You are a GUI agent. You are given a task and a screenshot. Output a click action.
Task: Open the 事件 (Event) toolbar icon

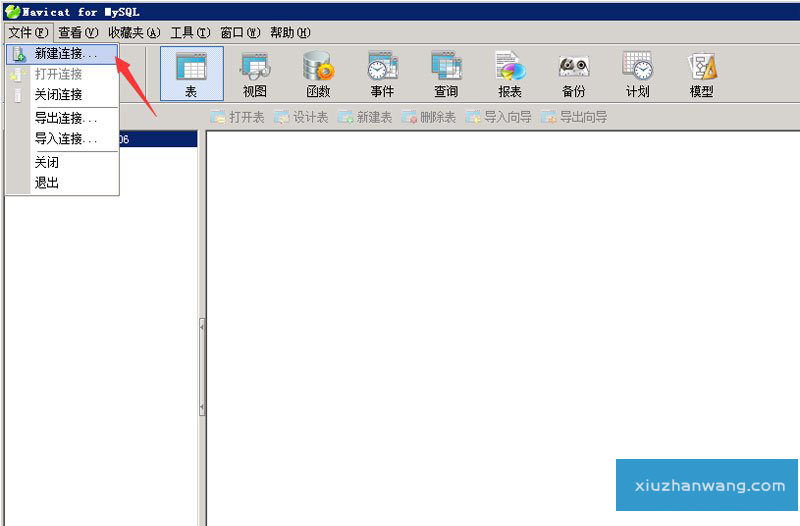382,73
